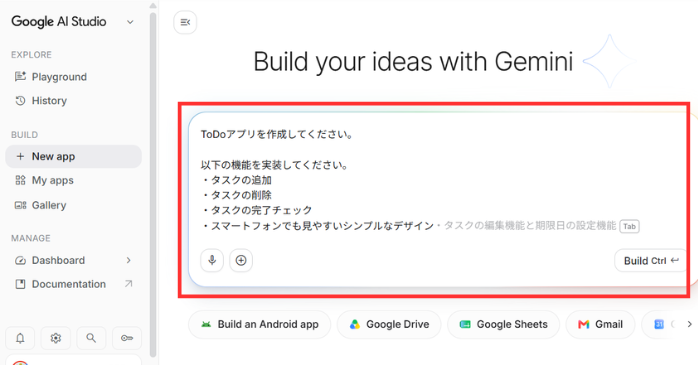
Task: Click the My apps grid icon
Action: coord(20,180)
